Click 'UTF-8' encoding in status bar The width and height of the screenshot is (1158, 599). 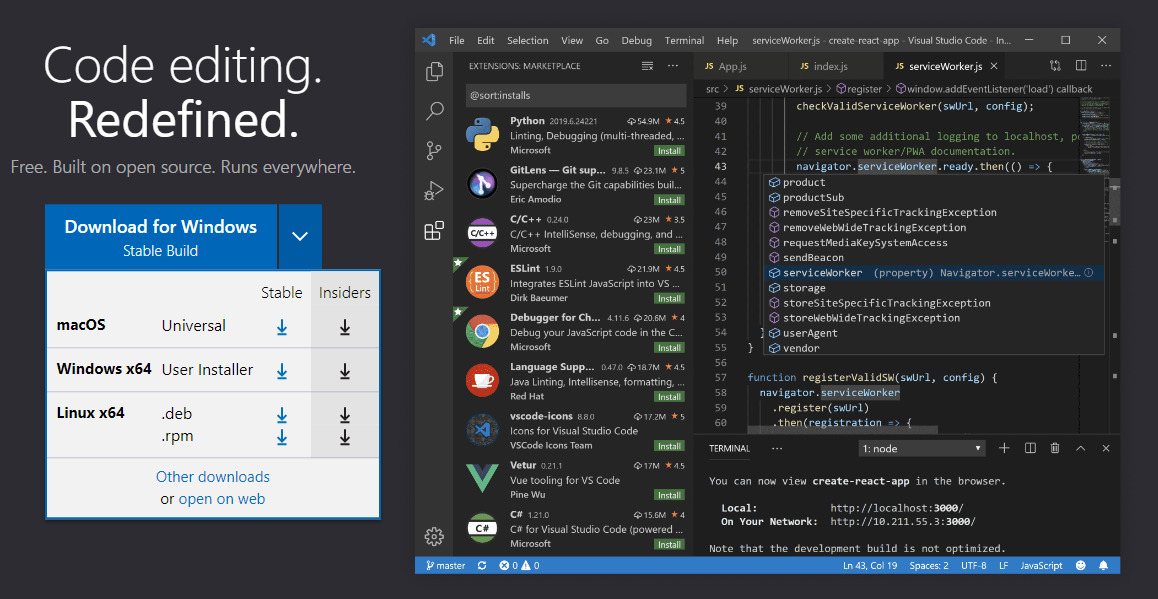974,566
